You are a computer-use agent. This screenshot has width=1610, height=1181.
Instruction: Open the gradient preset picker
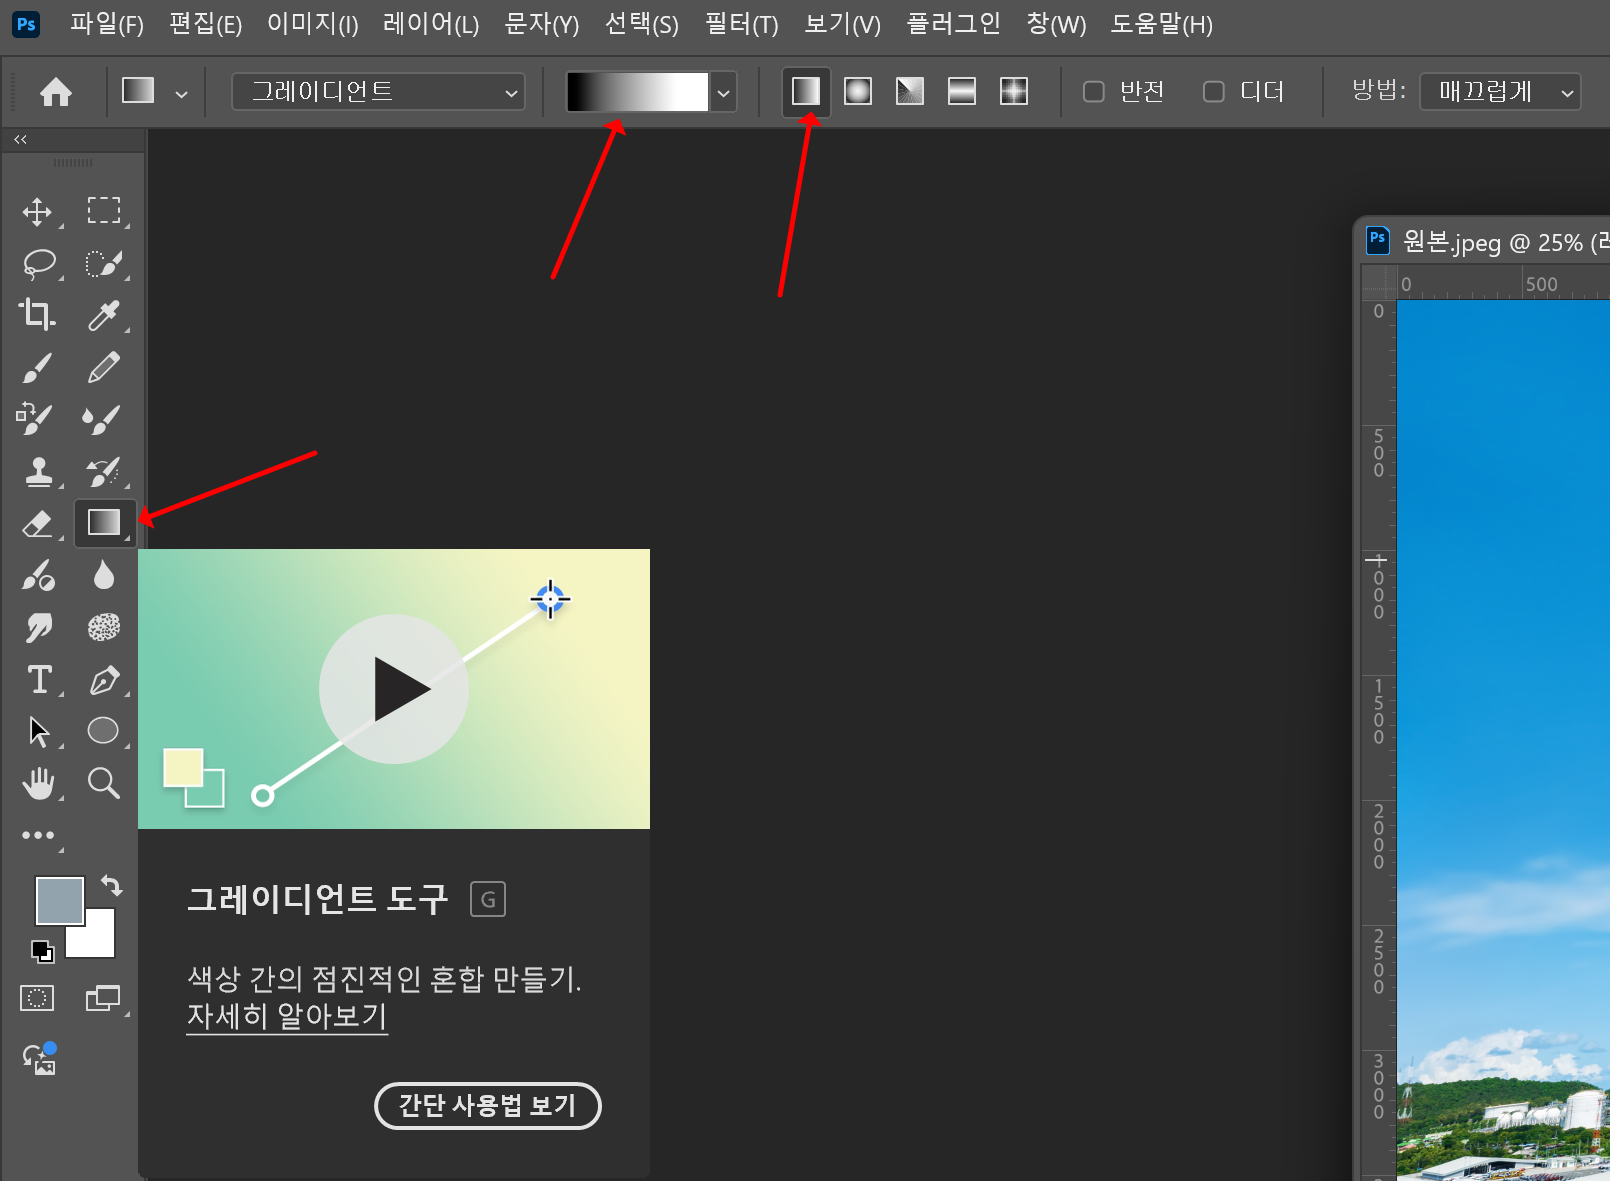coord(723,92)
